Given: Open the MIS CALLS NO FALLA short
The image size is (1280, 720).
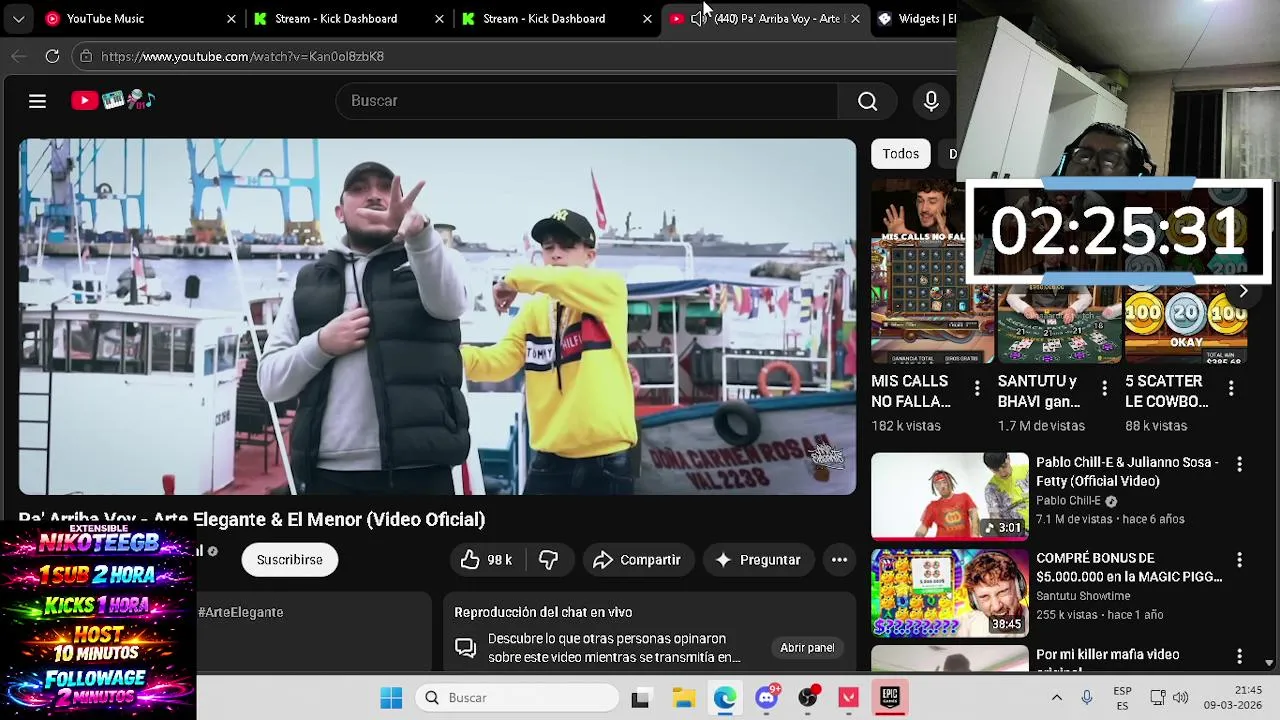Looking at the screenshot, I should (x=932, y=270).
